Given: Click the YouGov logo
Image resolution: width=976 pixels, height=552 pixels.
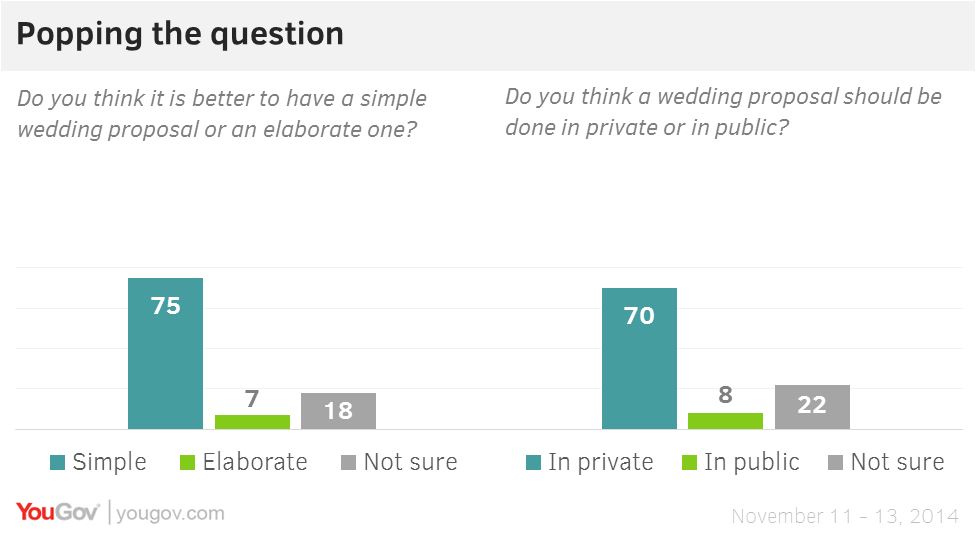Looking at the screenshot, I should coord(57,512).
